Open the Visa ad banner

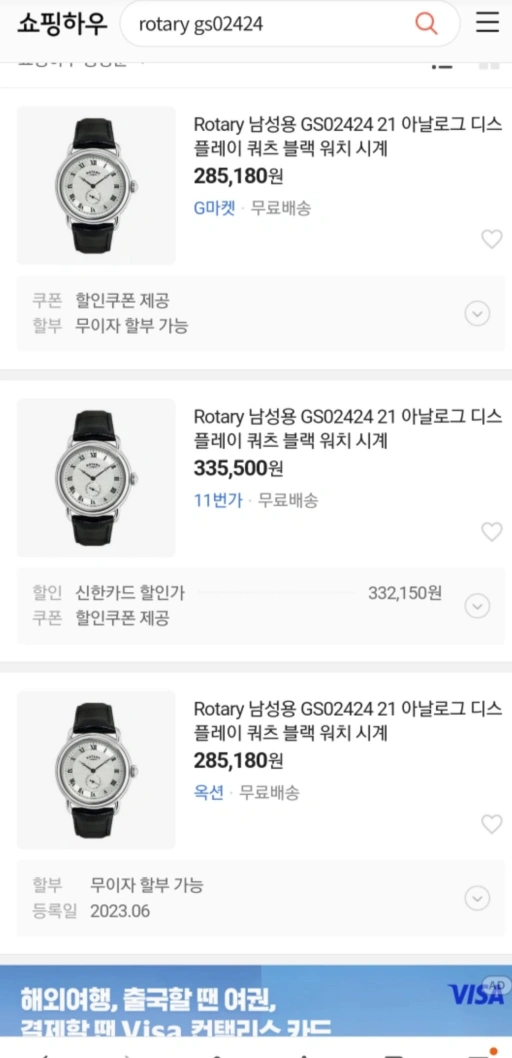[x=256, y=1001]
